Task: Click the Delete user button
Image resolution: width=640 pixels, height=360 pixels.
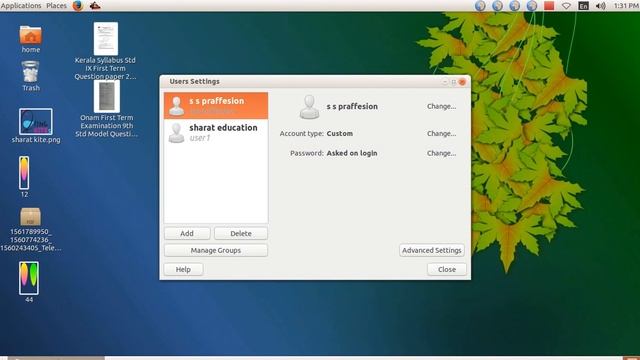Action: [x=241, y=233]
